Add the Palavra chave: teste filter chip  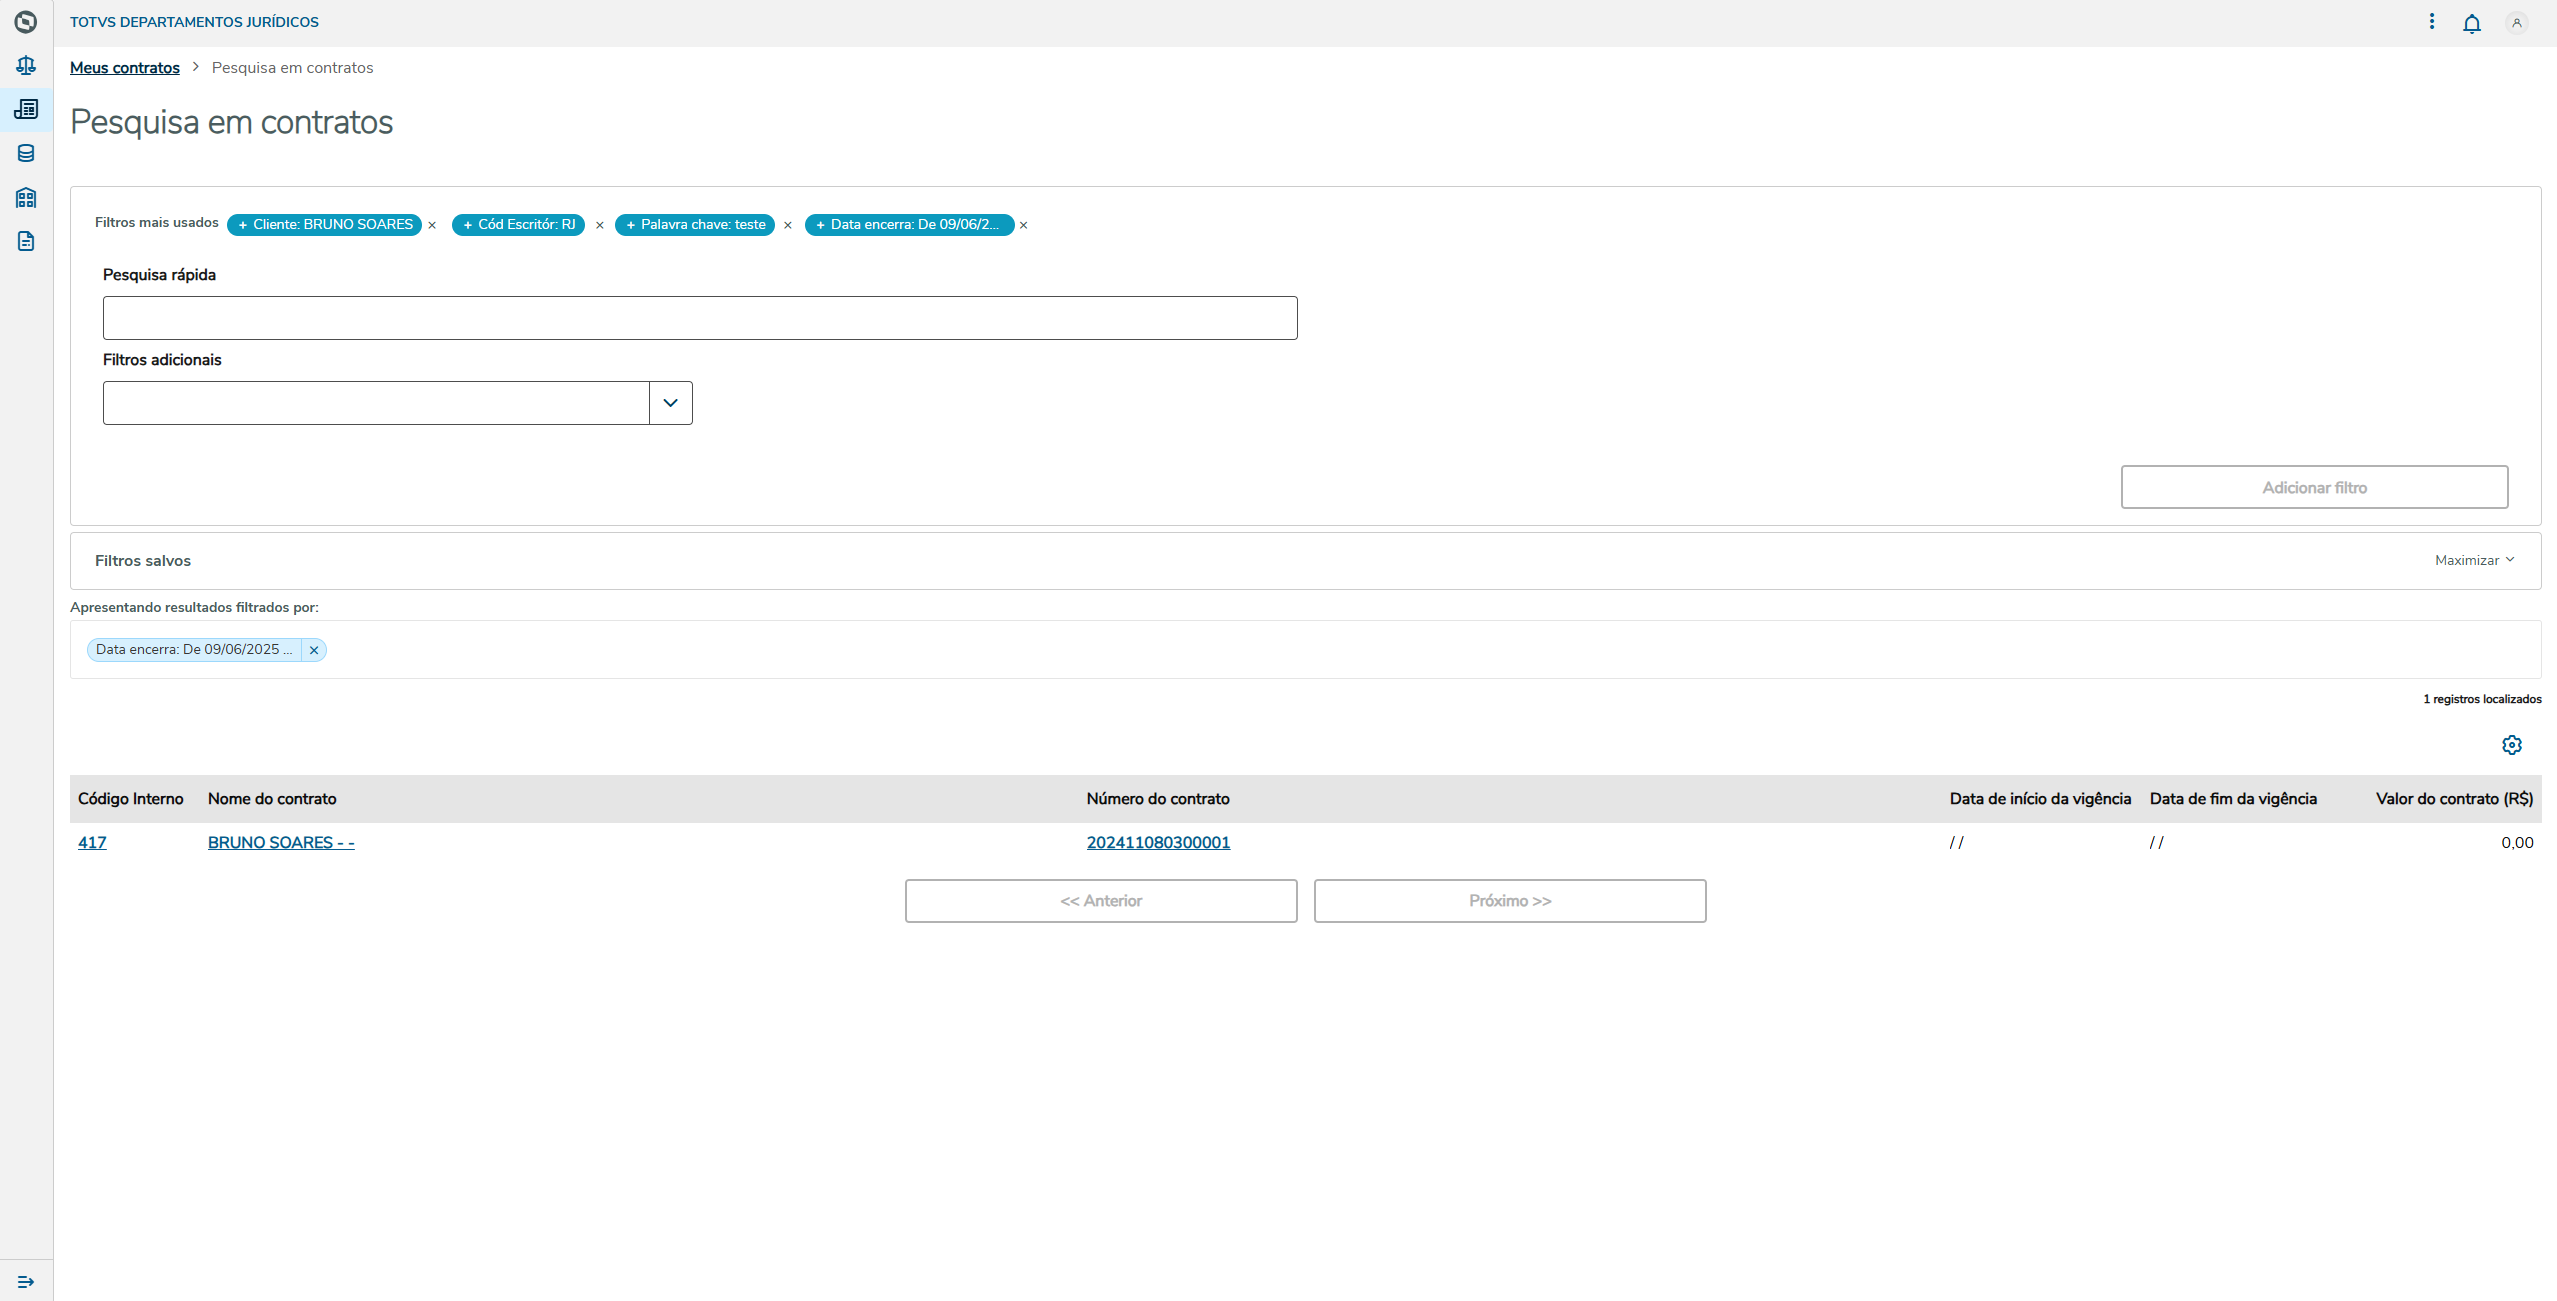pos(695,225)
